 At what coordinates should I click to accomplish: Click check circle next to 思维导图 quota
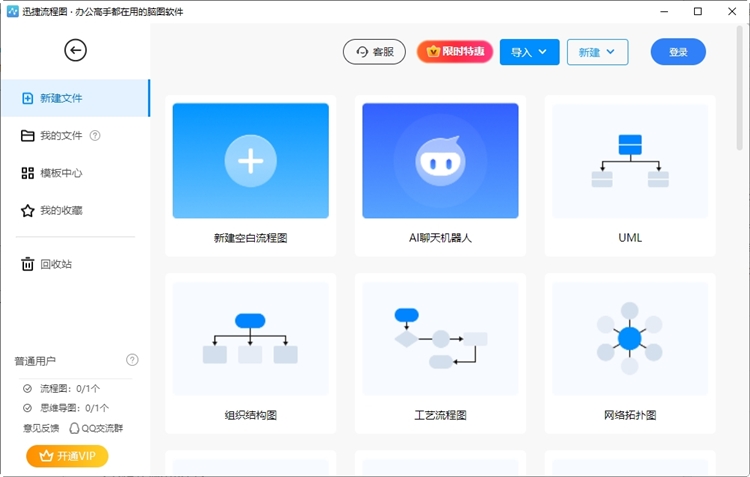tap(27, 408)
